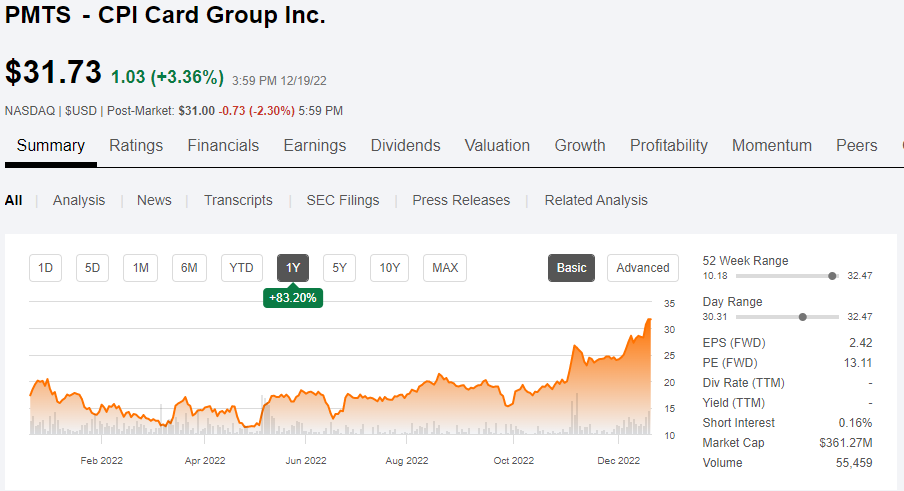Select the All content filter
Image resolution: width=904 pixels, height=491 pixels.
13,200
